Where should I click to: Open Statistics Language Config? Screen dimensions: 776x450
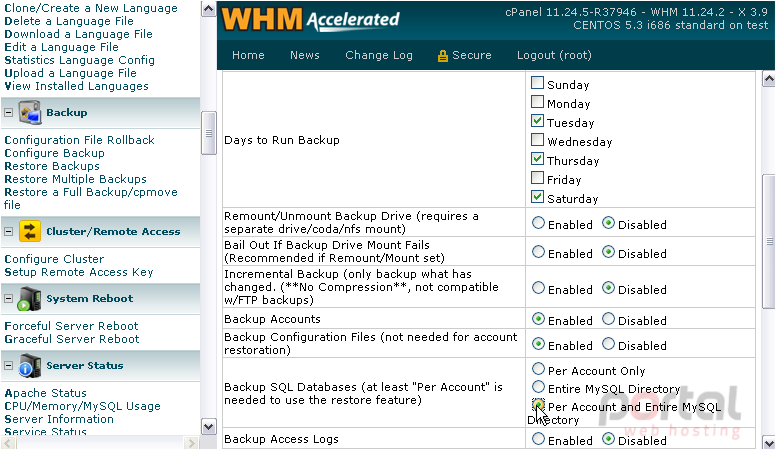80,60
